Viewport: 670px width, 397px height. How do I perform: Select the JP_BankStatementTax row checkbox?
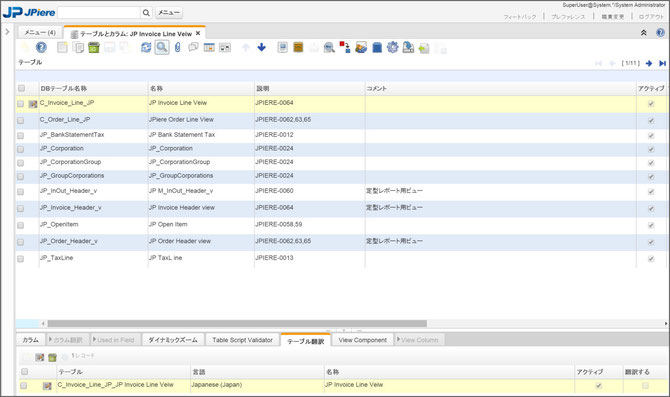tap(21, 135)
